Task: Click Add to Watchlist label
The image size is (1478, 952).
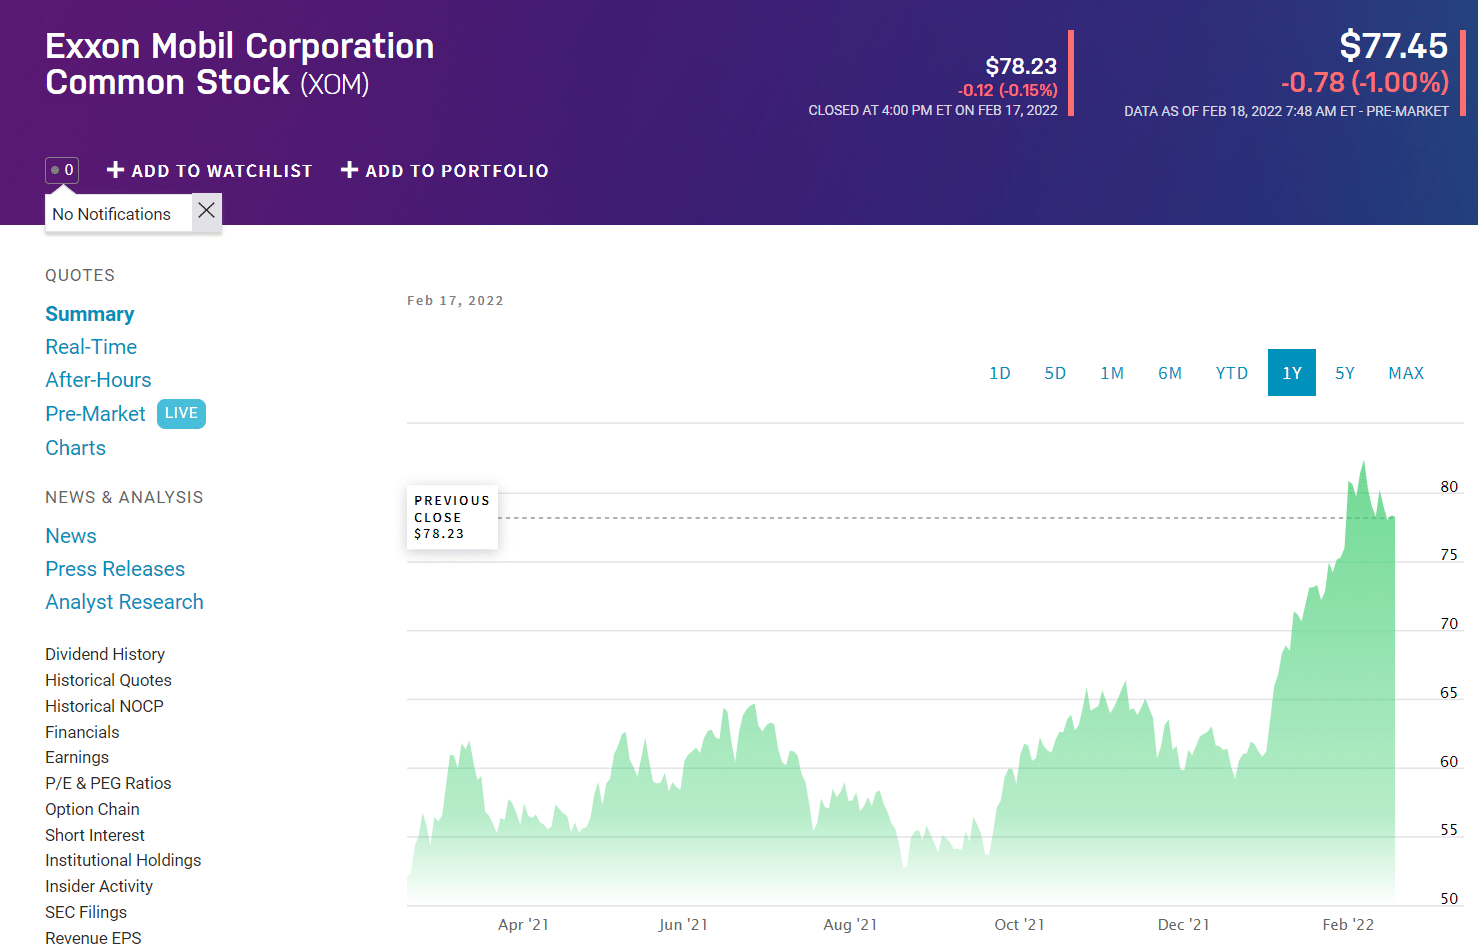Action: point(222,171)
